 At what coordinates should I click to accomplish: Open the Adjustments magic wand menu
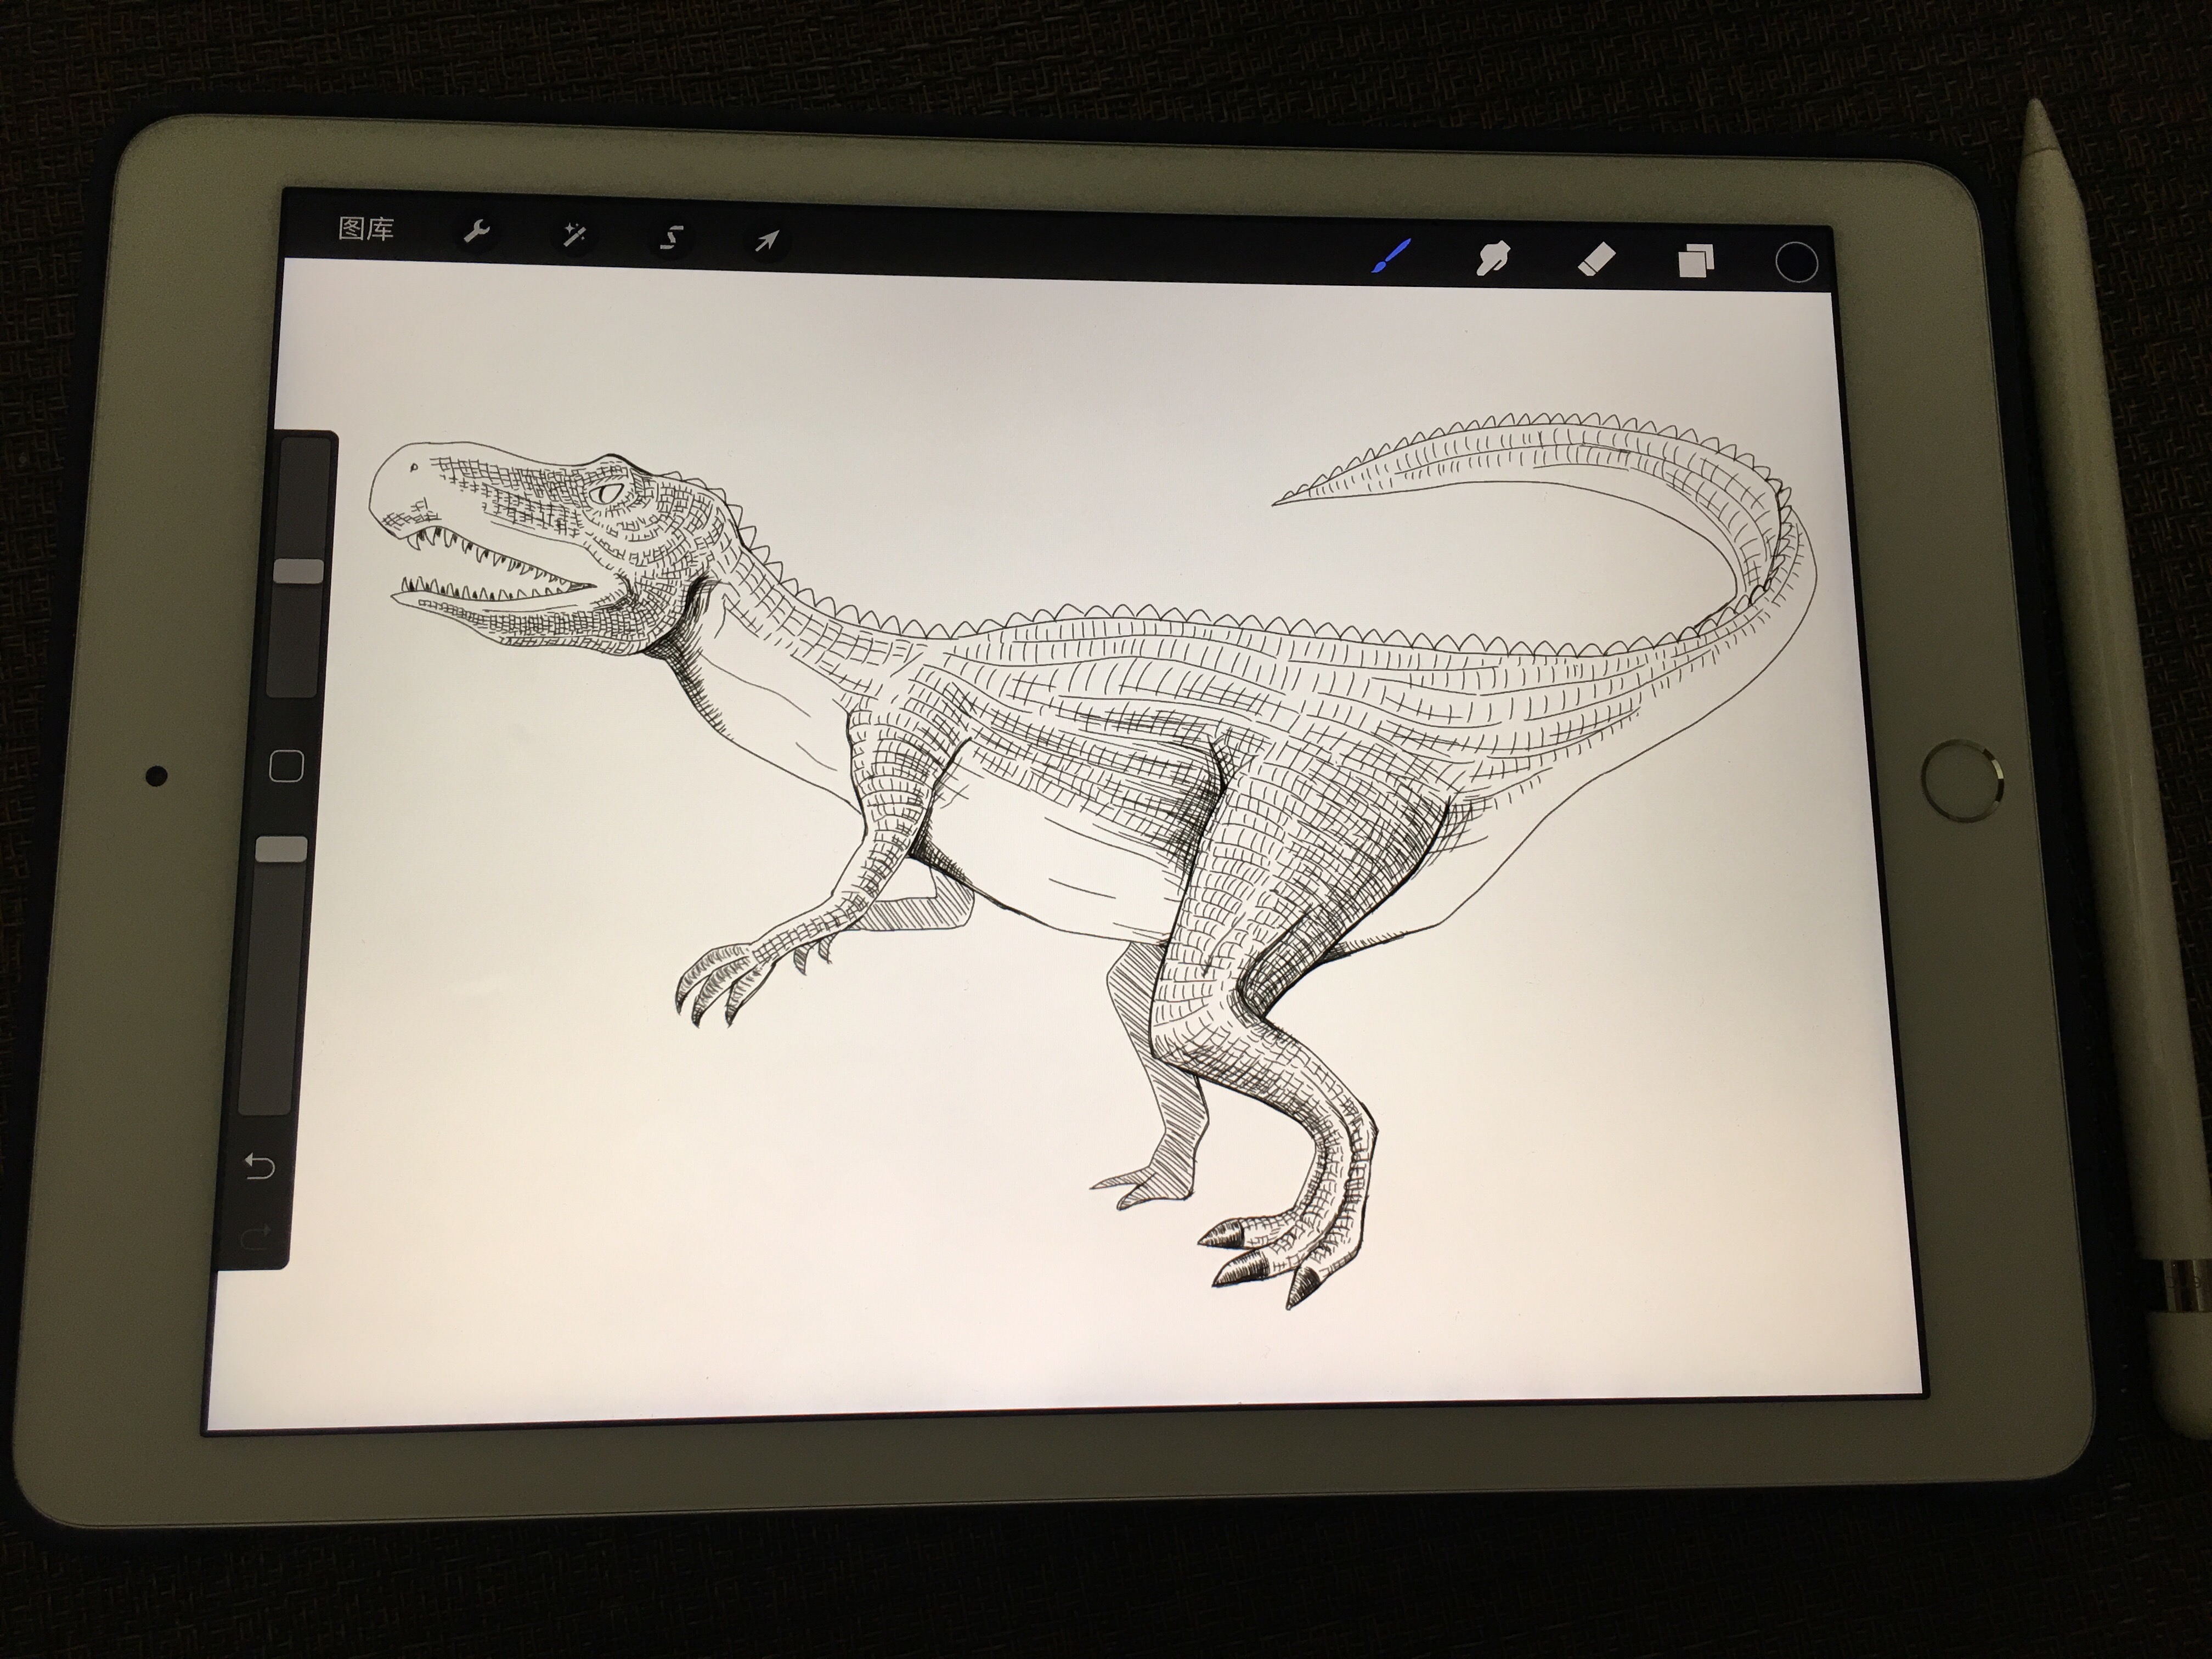click(x=574, y=236)
